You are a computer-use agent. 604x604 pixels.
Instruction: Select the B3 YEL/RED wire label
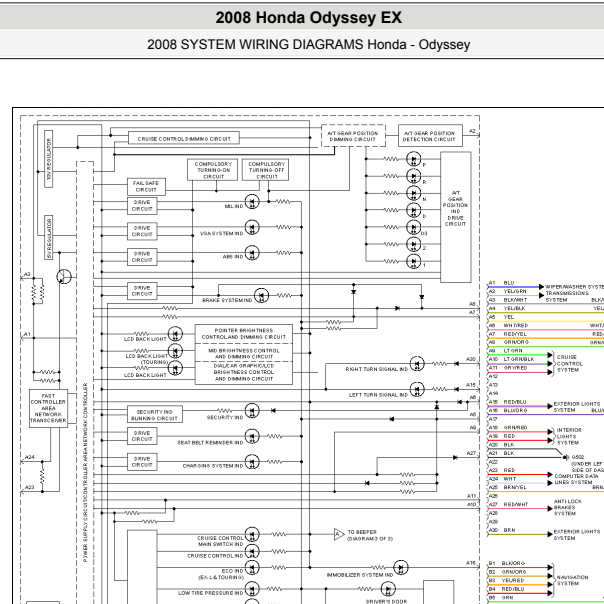tap(507, 580)
